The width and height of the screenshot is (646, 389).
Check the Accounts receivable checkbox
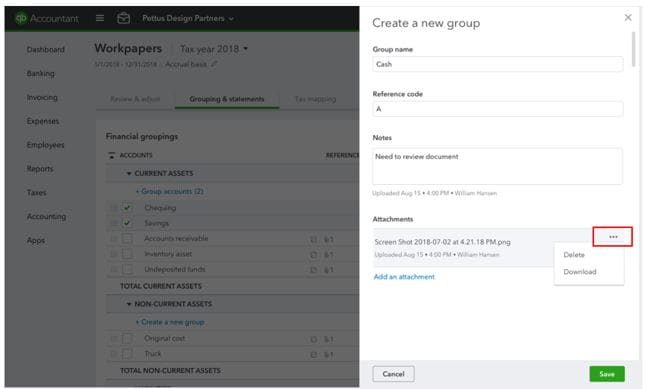coord(127,239)
